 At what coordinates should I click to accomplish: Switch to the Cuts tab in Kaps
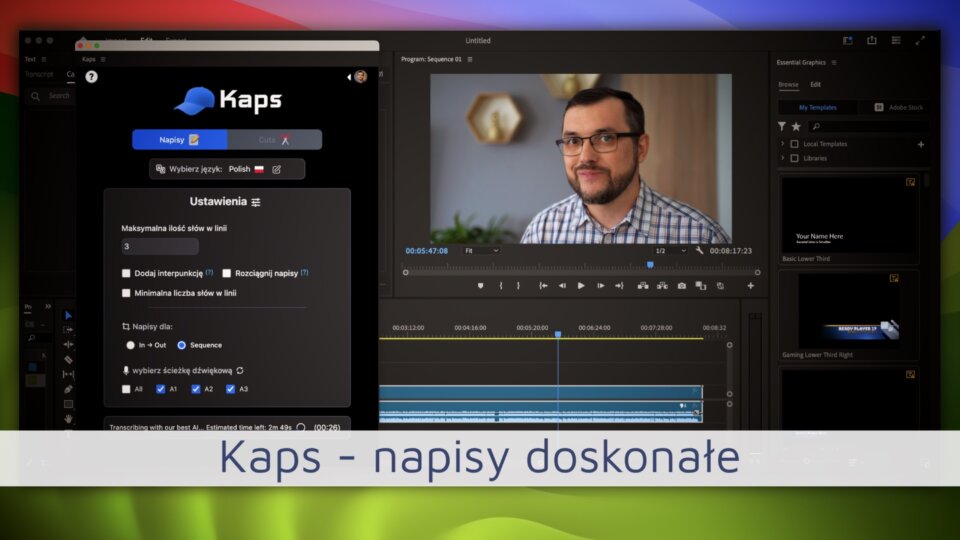(x=274, y=140)
